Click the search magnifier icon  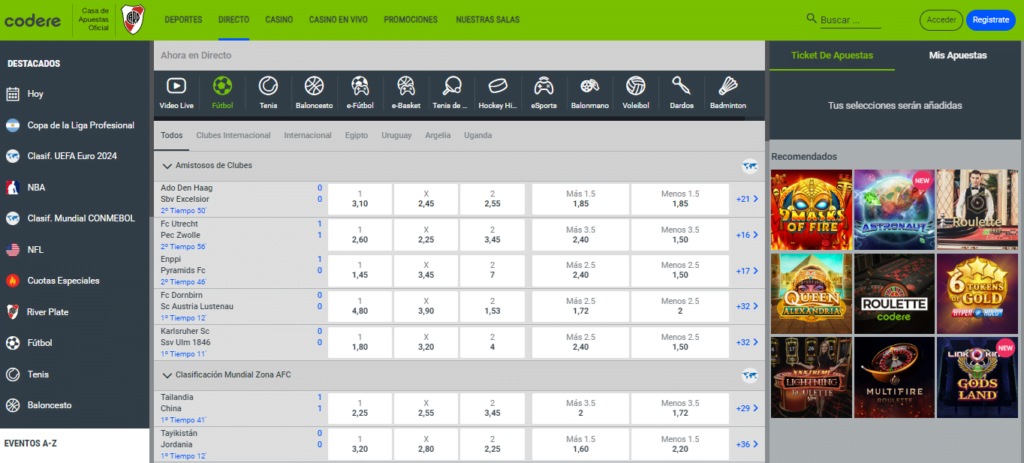812,19
